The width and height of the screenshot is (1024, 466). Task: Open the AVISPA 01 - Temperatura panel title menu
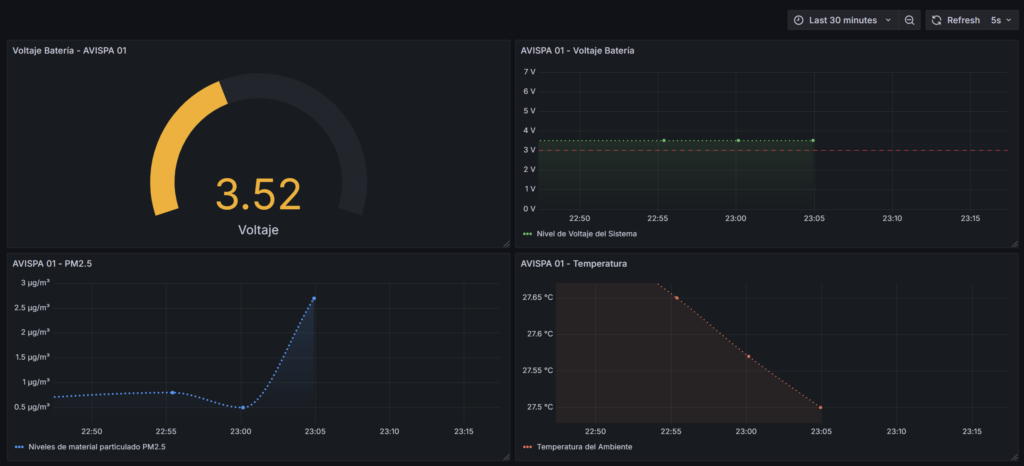pos(567,264)
